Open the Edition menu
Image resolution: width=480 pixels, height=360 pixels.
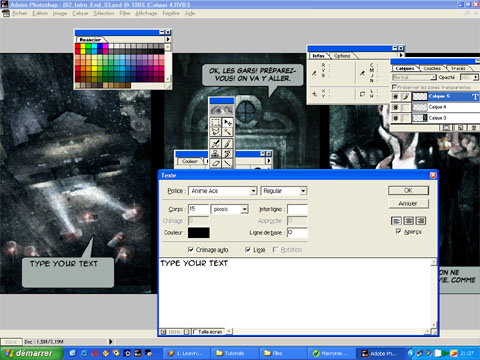click(x=40, y=13)
